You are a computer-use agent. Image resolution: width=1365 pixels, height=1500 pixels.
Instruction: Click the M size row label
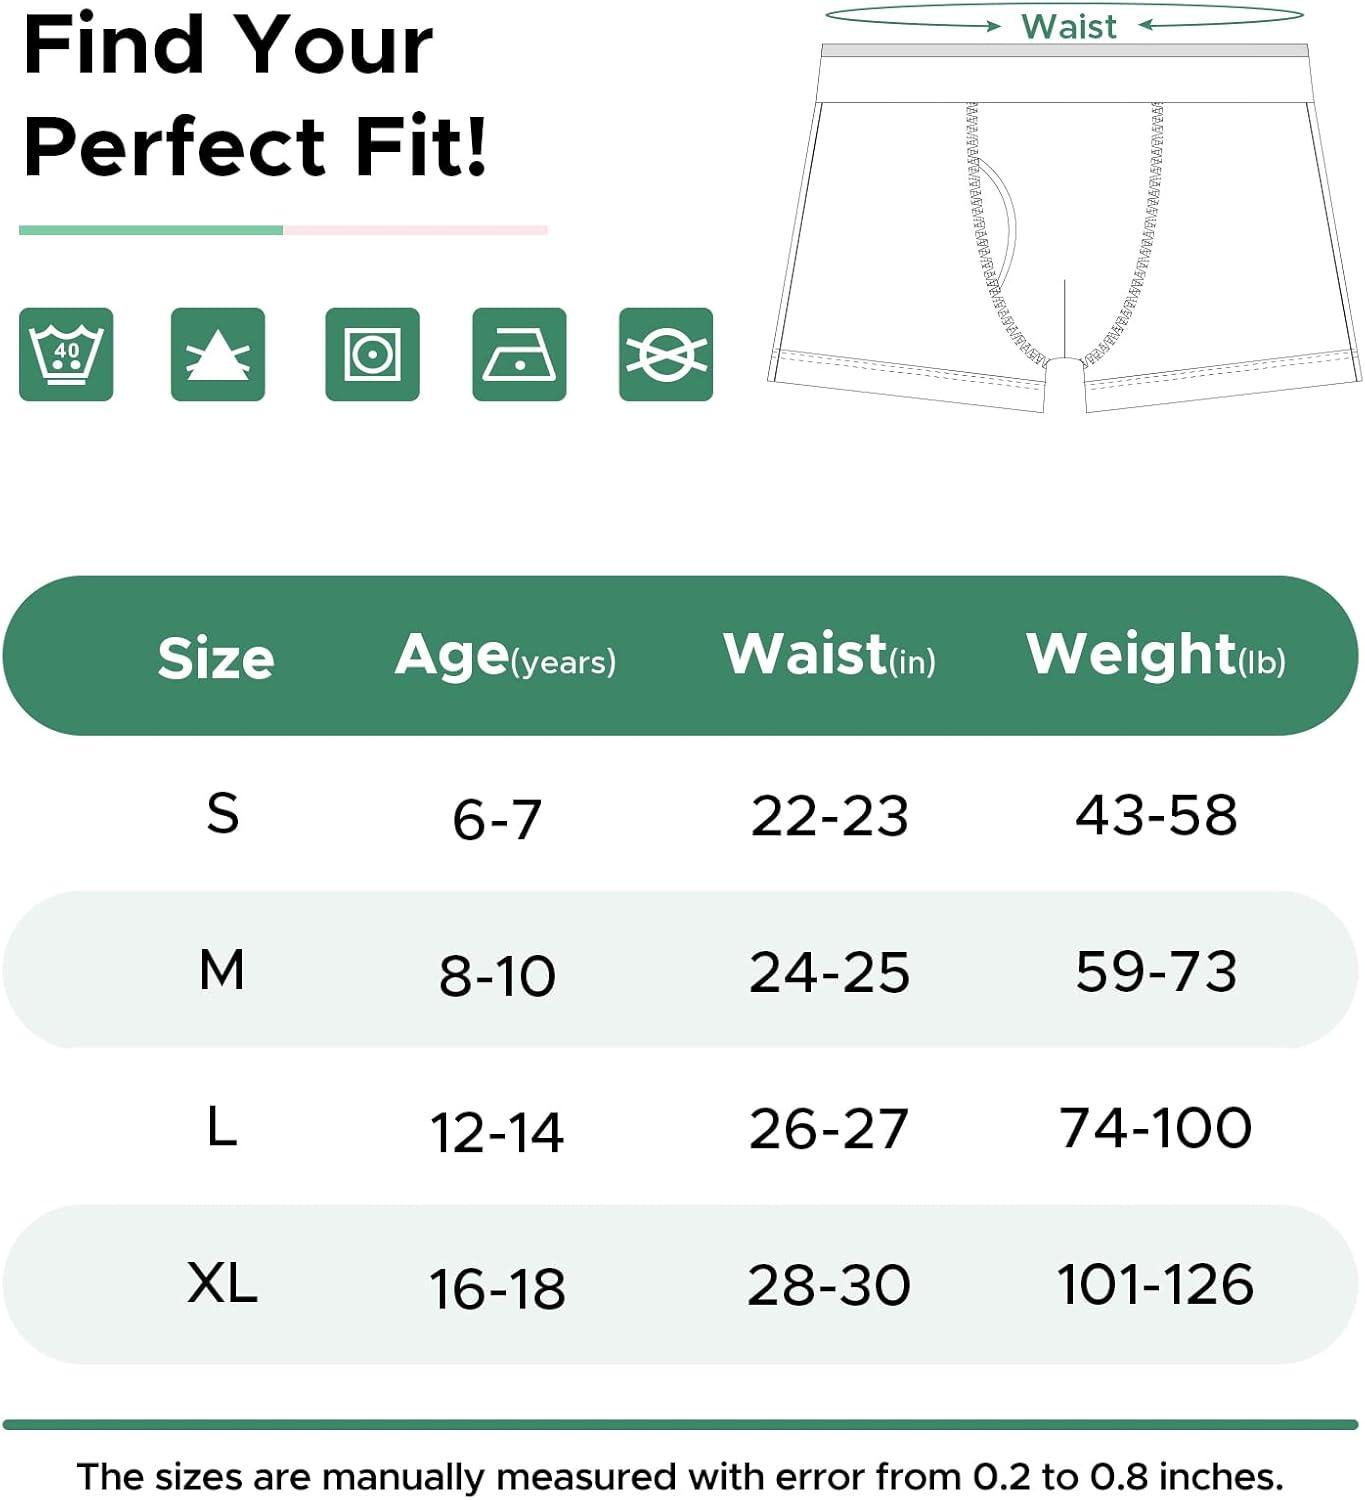222,969
